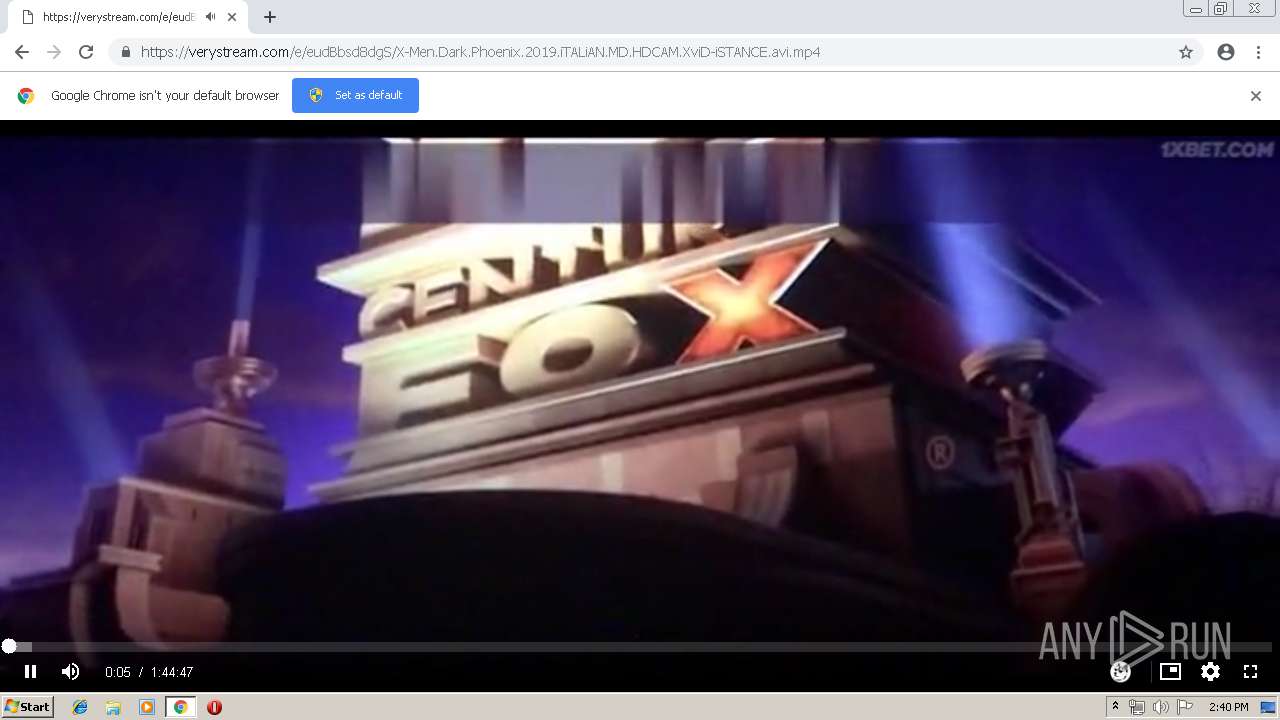This screenshot has height=720, width=1280.
Task: Open system volume tray icon
Action: coord(1160,707)
